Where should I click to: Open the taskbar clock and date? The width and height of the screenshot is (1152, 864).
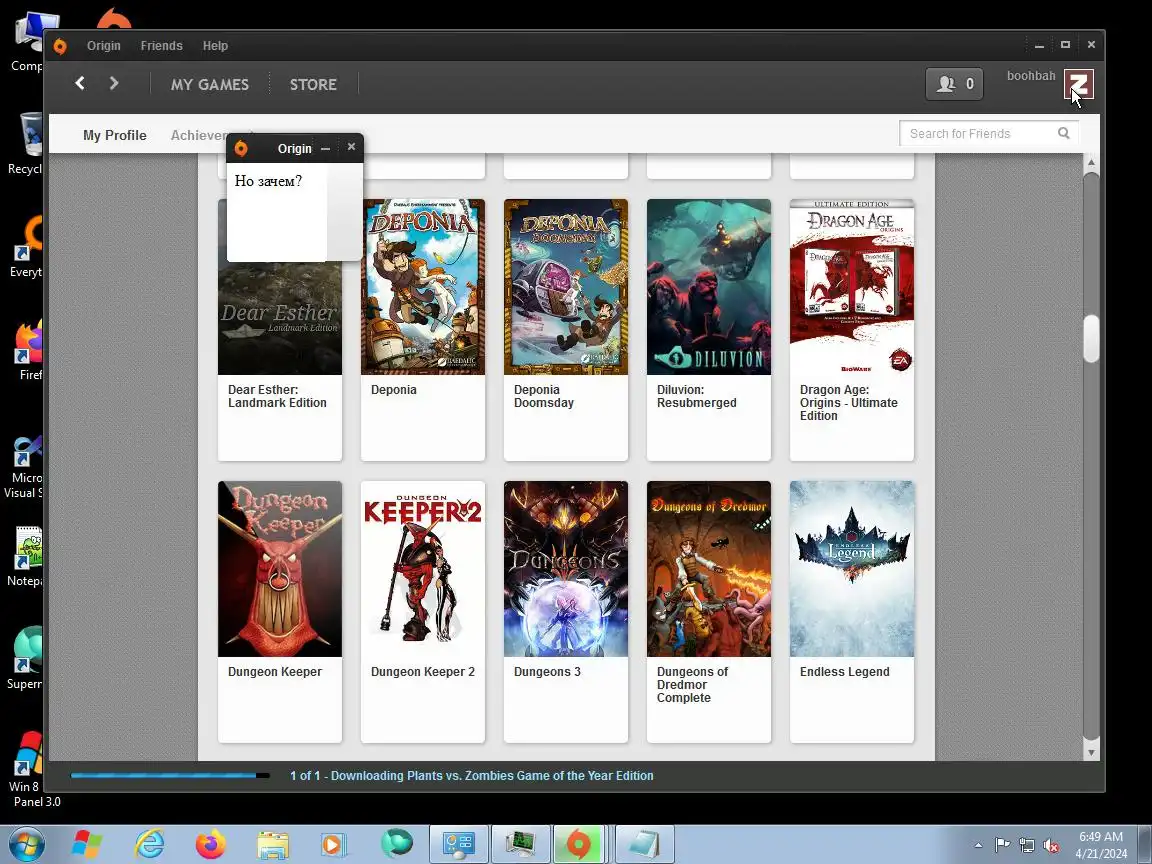(x=1101, y=845)
